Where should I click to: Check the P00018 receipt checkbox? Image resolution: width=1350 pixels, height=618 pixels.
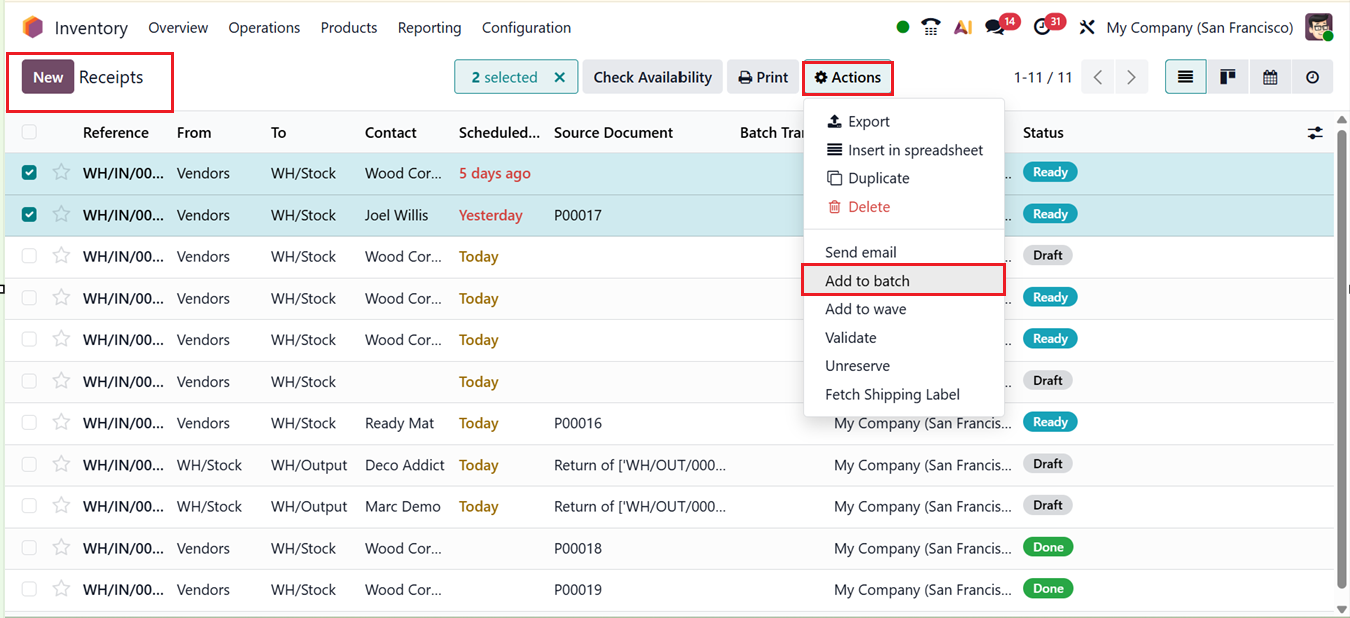click(29, 548)
